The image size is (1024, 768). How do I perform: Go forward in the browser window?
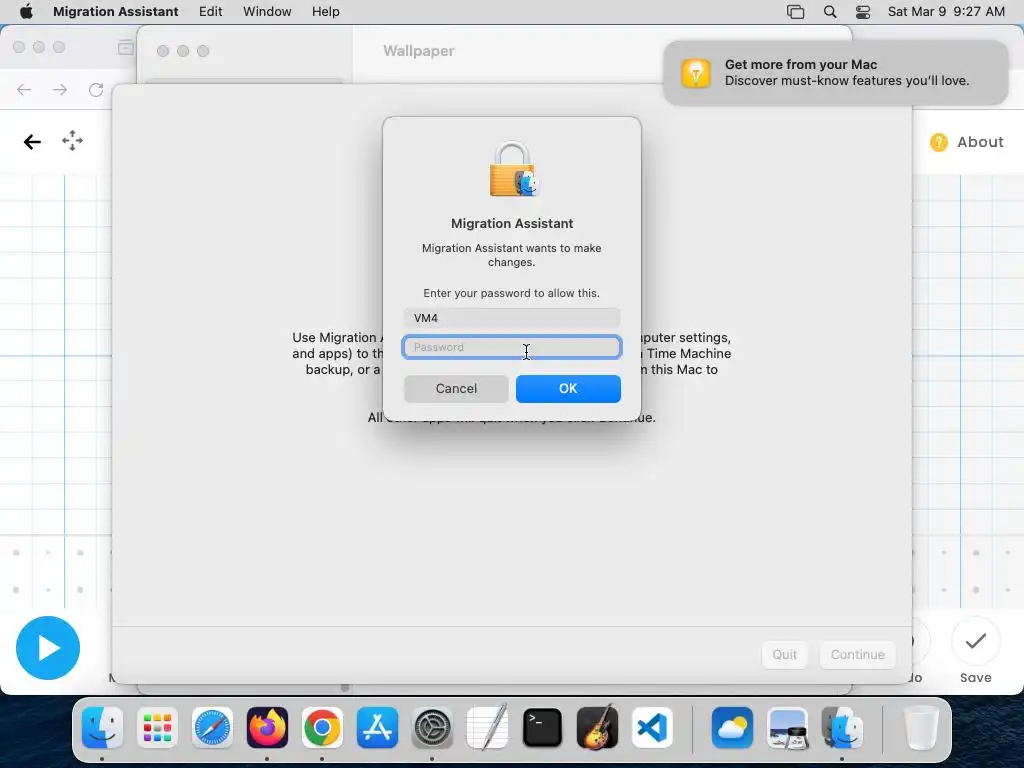click(59, 89)
